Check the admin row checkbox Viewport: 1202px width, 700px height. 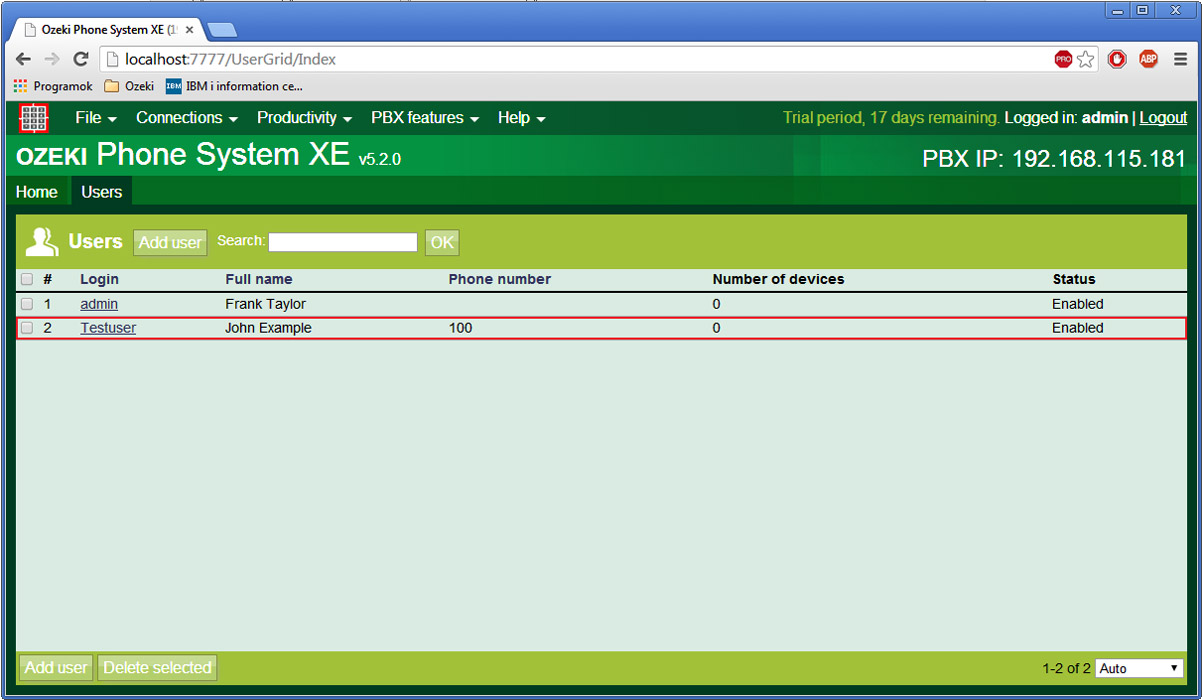pos(27,304)
